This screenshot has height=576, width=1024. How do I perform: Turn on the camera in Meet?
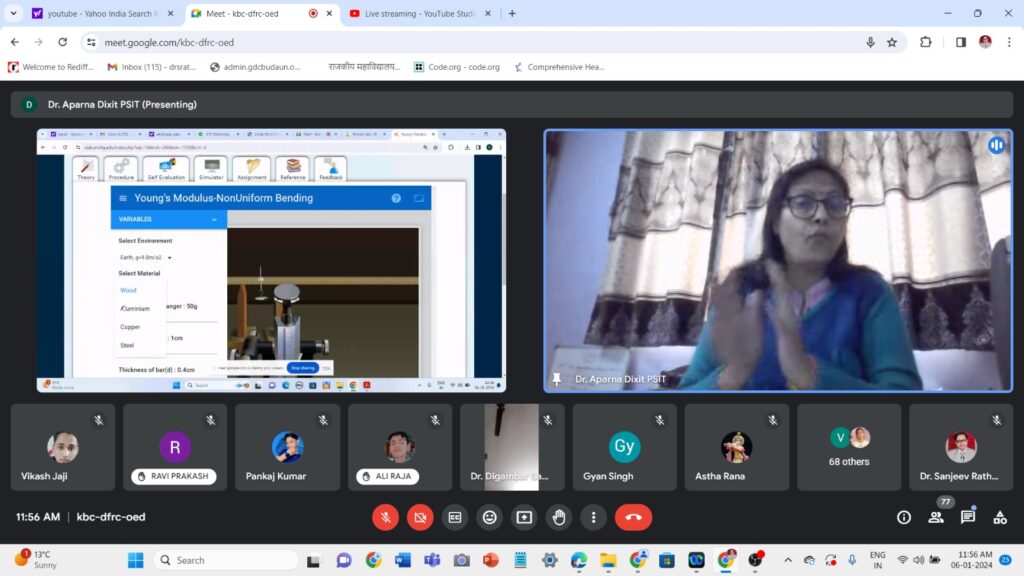420,517
